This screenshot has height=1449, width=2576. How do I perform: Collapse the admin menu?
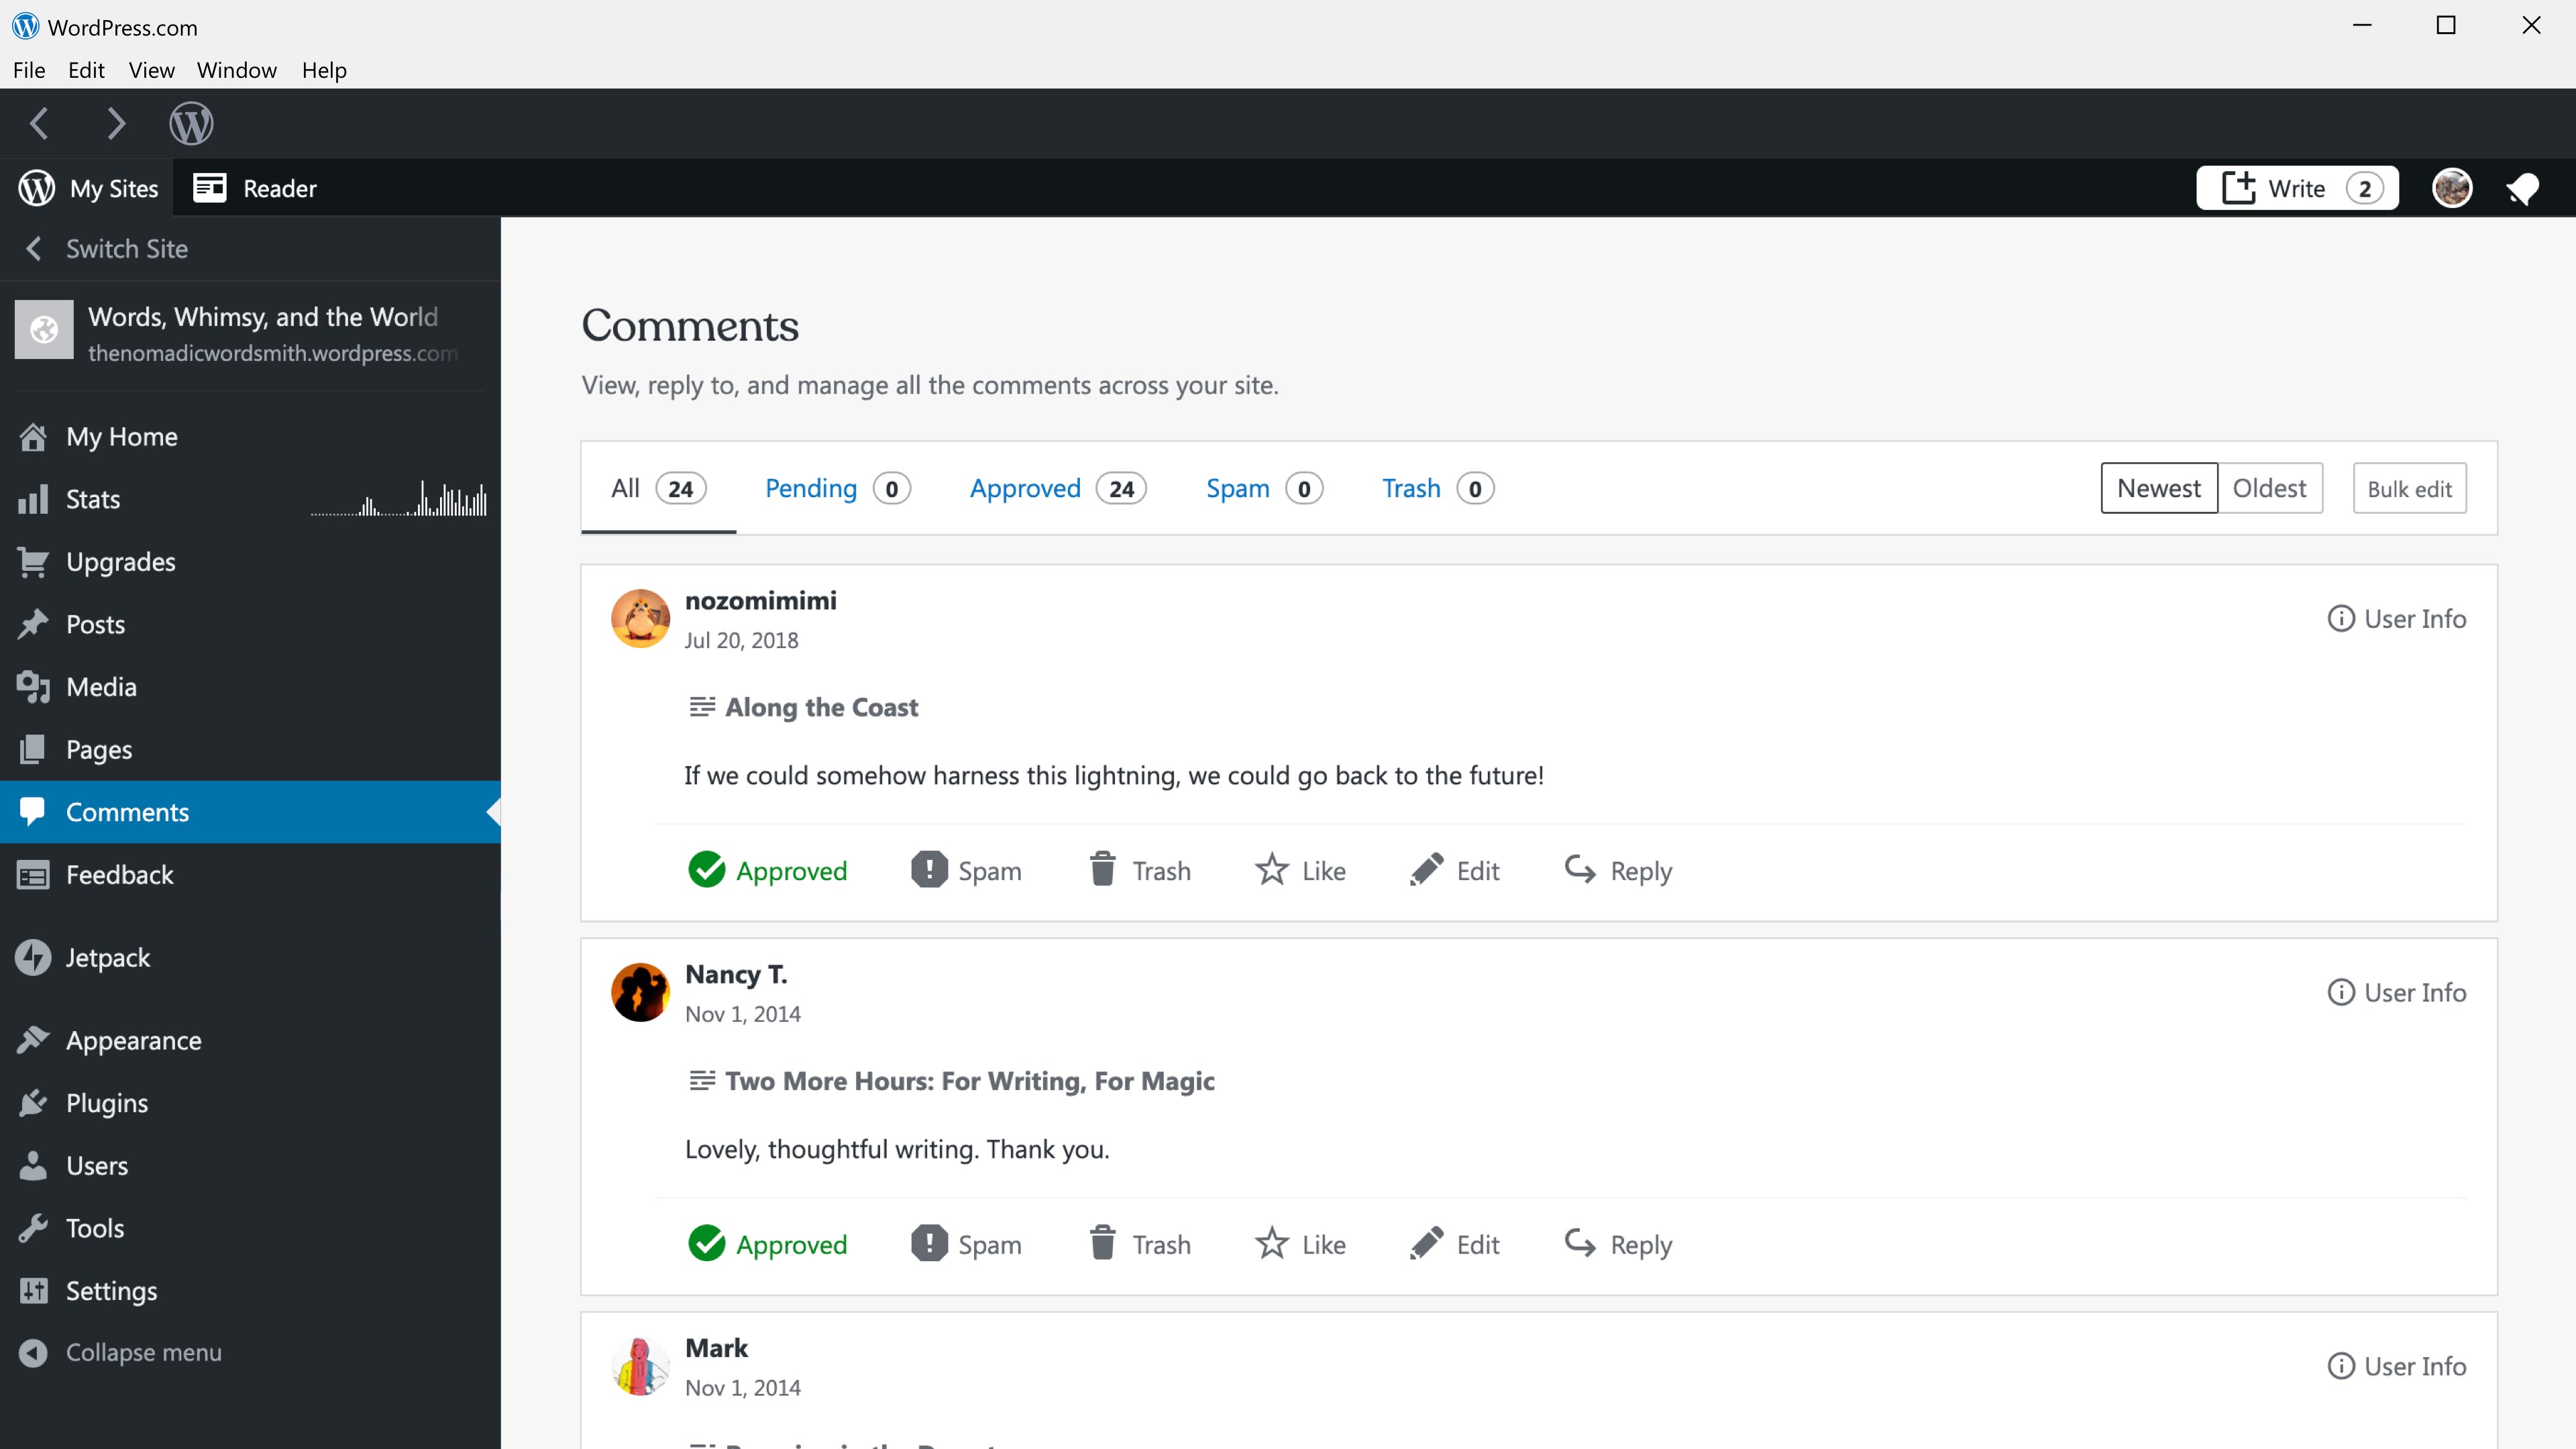coord(143,1351)
